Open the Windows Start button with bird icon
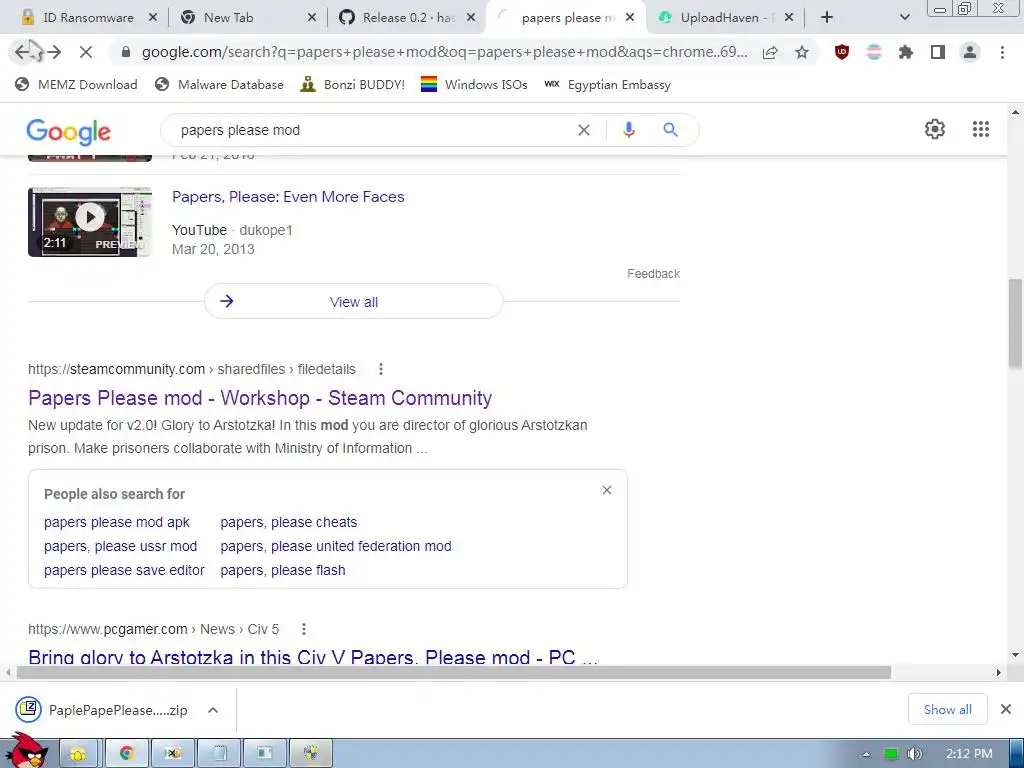This screenshot has width=1024, height=768. pos(25,751)
